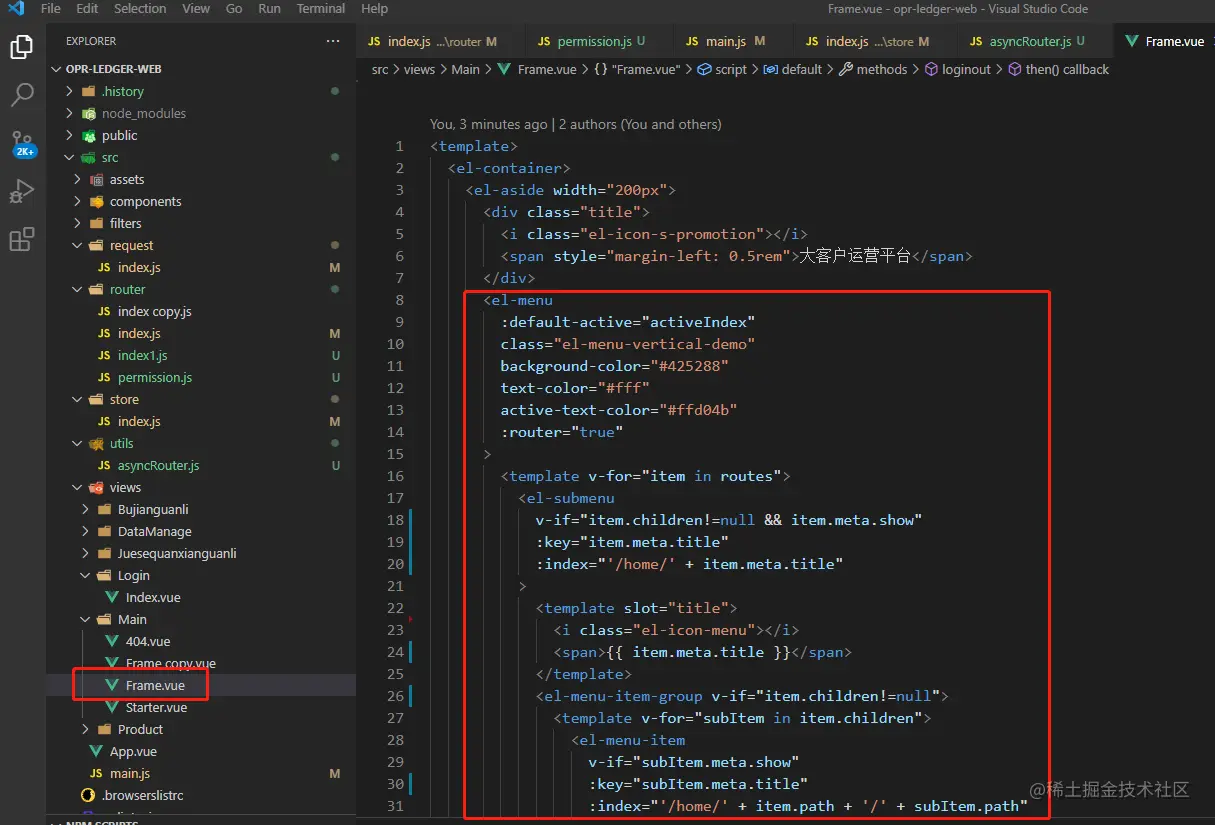Expand the Juesequanxianguanli folder
Image resolution: width=1215 pixels, height=825 pixels.
[x=176, y=553]
